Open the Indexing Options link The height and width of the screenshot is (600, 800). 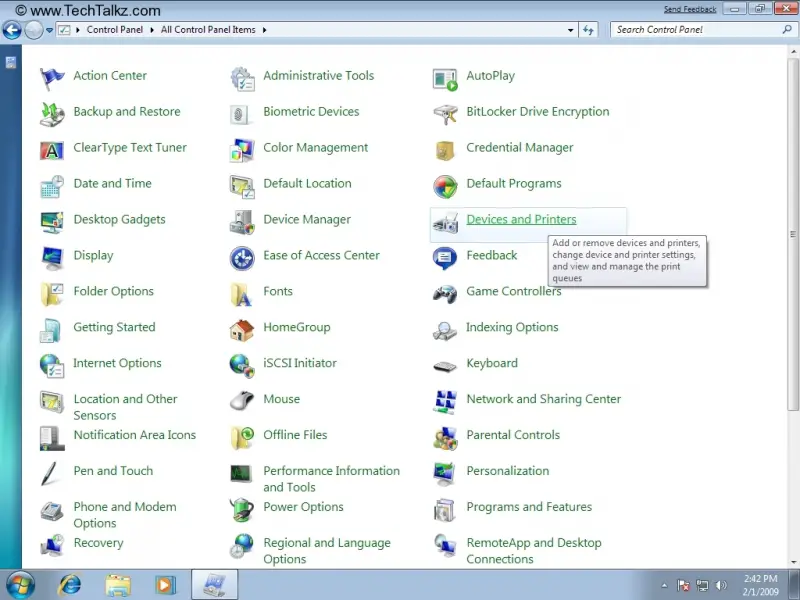pos(512,327)
